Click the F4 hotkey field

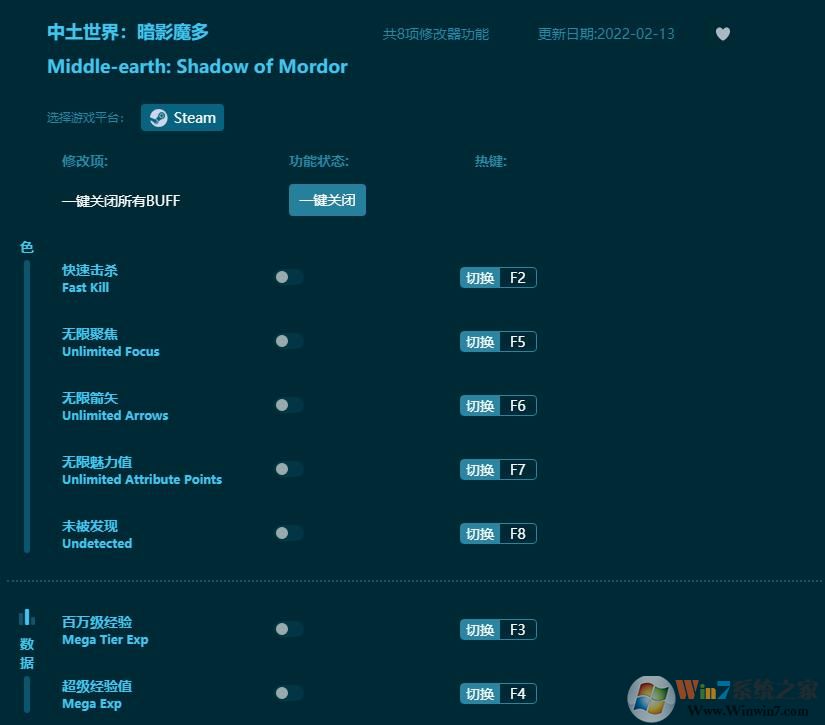(x=518, y=694)
